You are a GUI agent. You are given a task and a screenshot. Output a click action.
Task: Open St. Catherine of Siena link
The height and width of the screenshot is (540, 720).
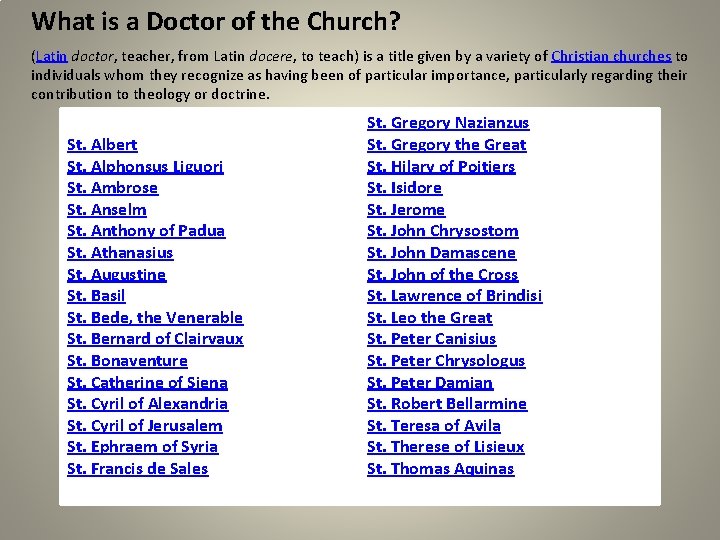coord(147,383)
